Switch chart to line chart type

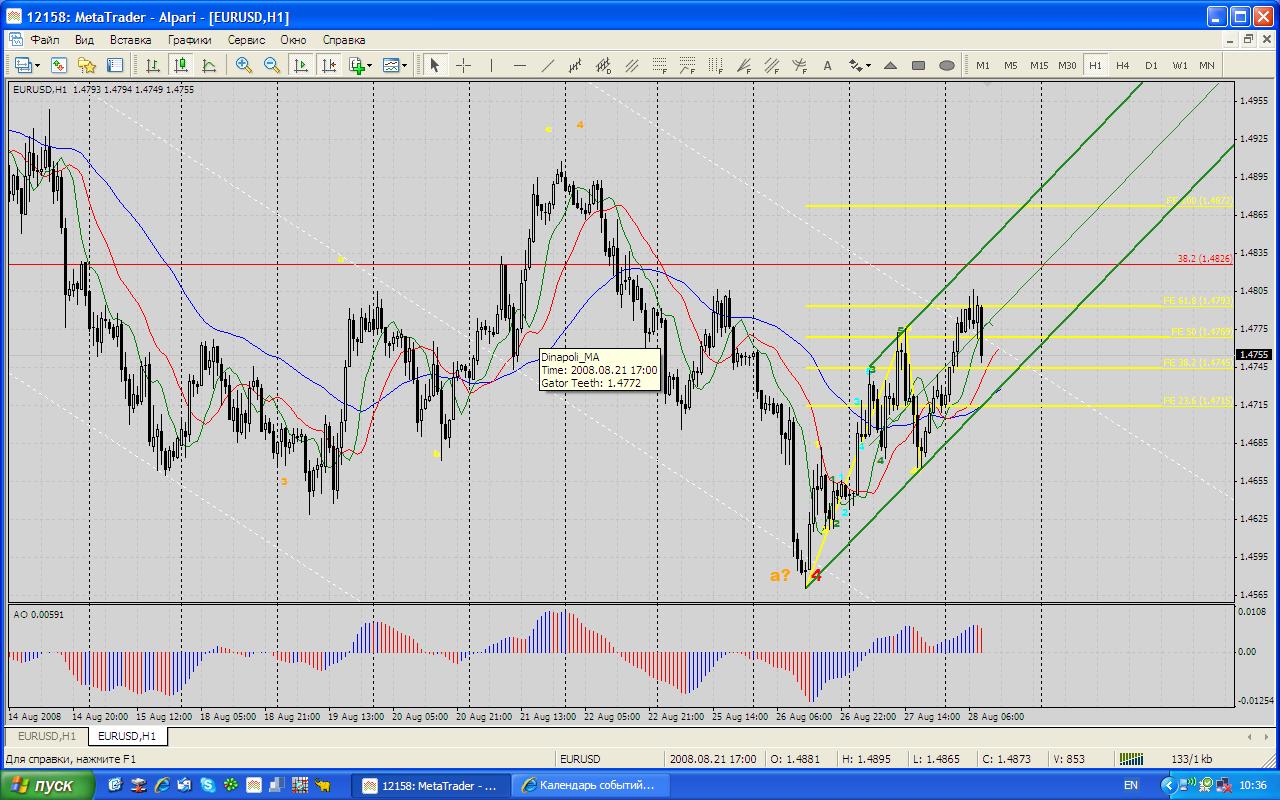(209, 65)
